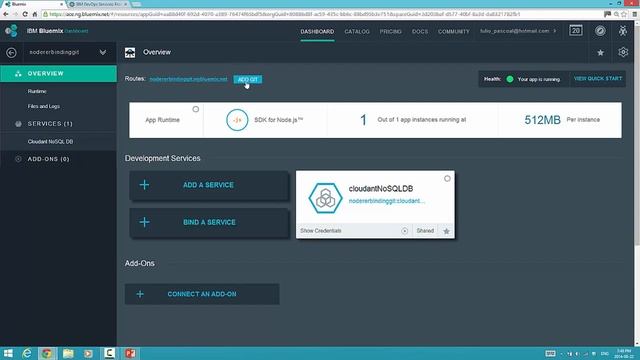The height and width of the screenshot is (360, 640).
Task: Switch to the Dashboard tab
Action: tap(317, 31)
